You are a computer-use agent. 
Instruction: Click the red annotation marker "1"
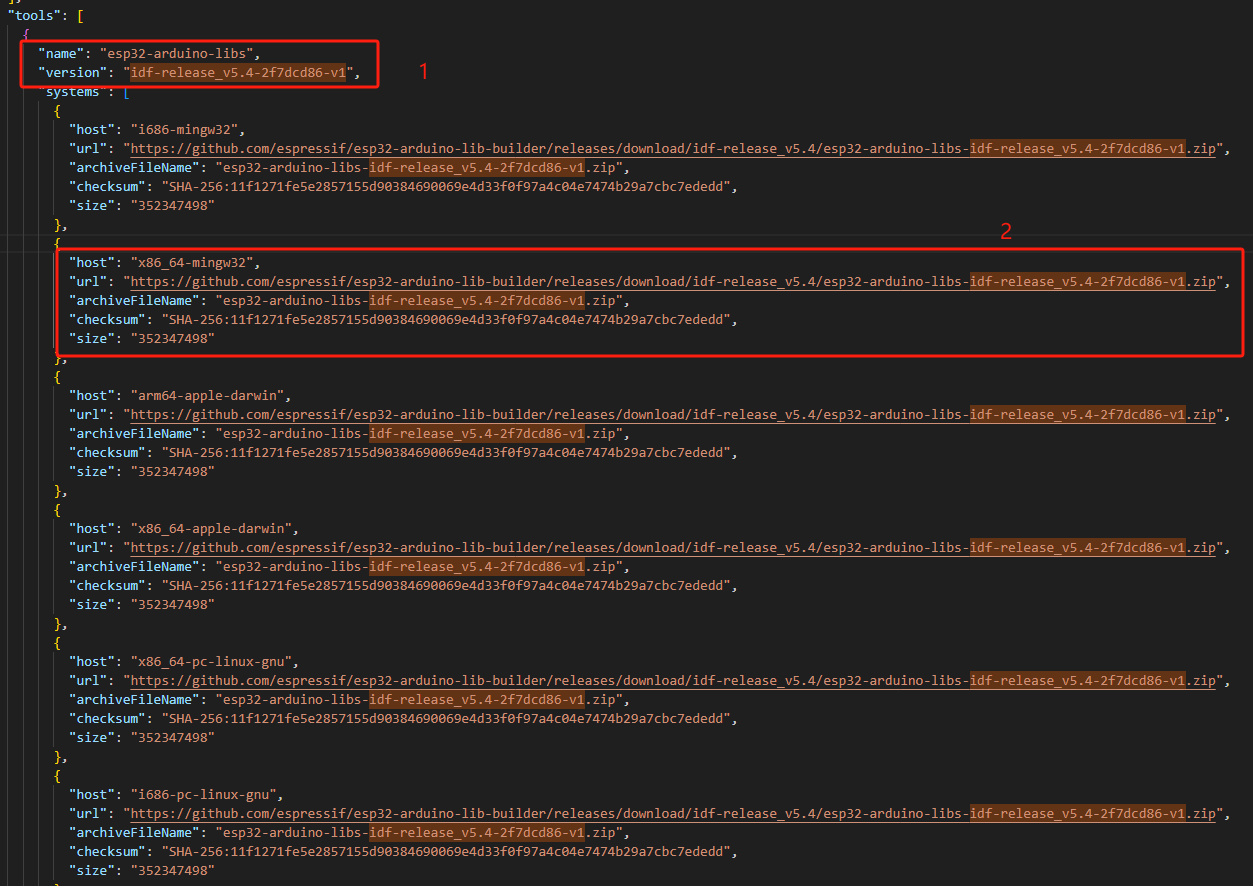tap(424, 71)
